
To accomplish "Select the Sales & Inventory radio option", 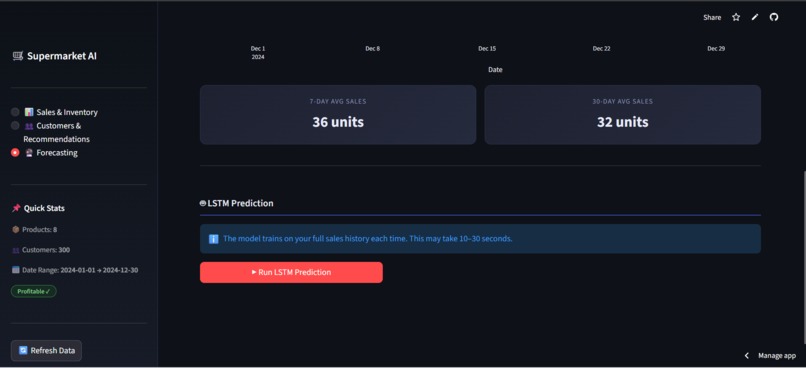I will (x=15, y=112).
